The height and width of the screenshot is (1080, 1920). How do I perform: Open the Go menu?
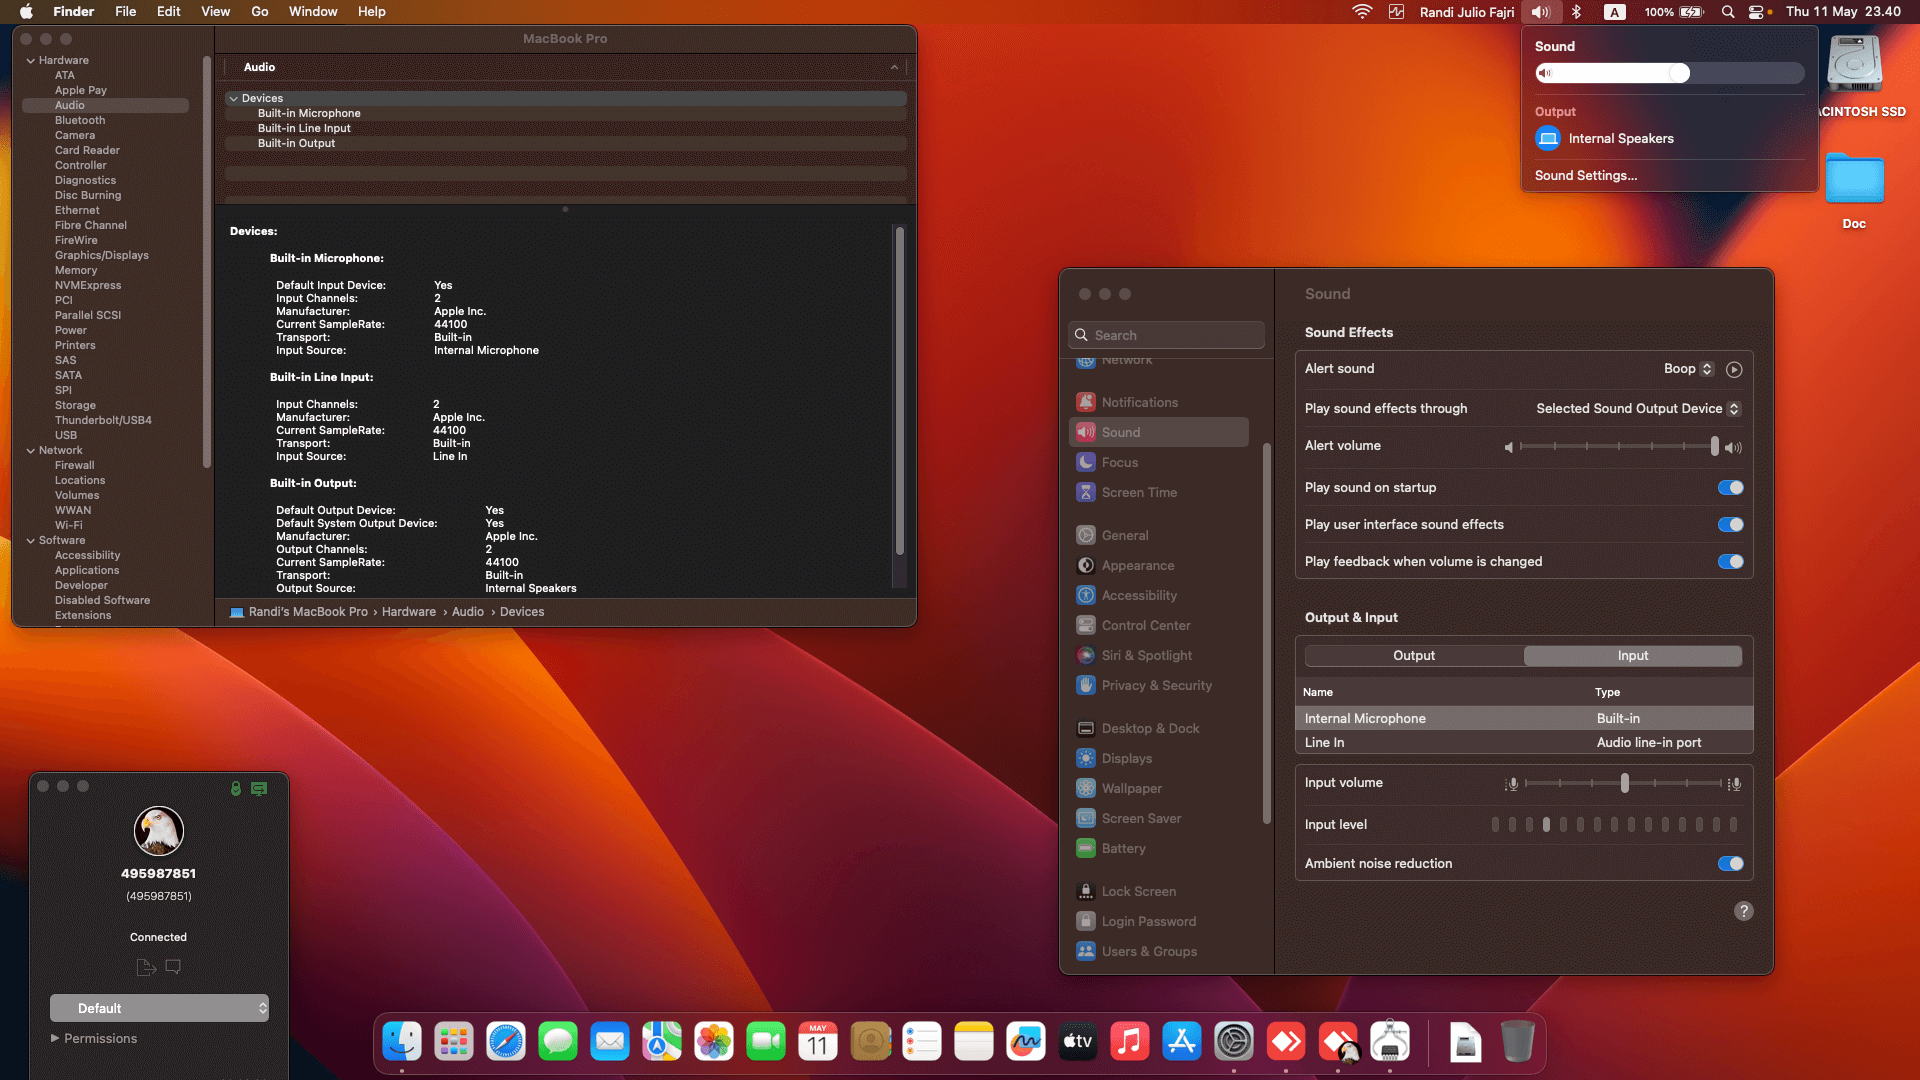[x=260, y=12]
